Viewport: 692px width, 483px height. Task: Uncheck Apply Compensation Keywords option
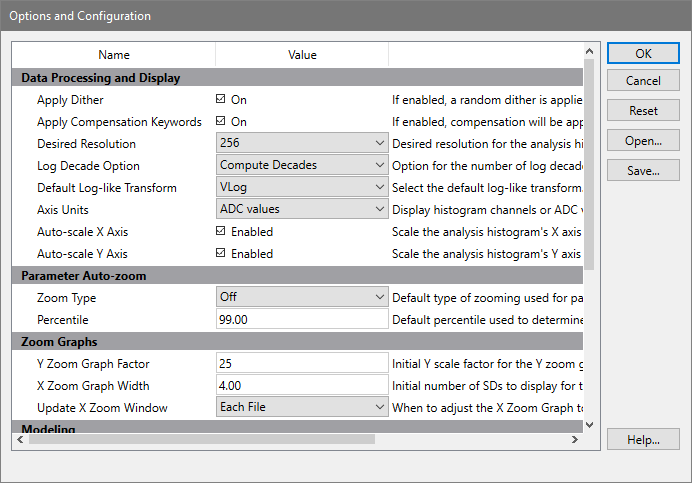(x=221, y=122)
